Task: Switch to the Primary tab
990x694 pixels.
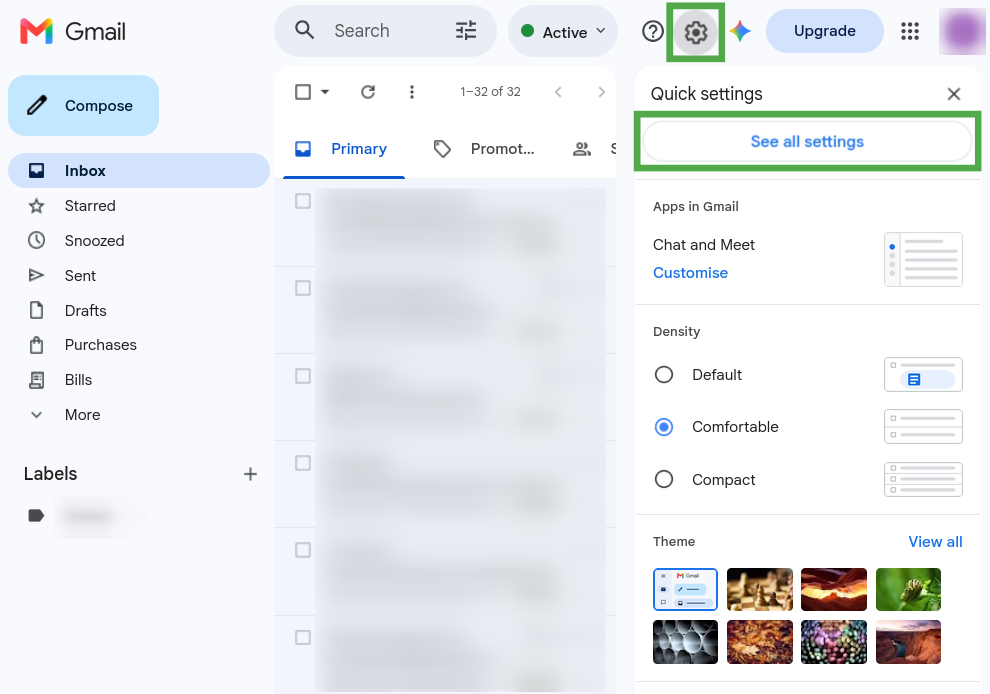Action: pyautogui.click(x=343, y=149)
